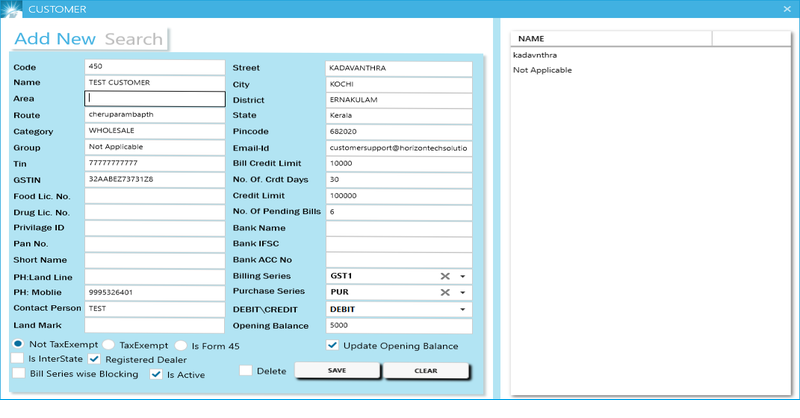Edit the District field ERNAKULAM
The width and height of the screenshot is (800, 418).
click(398, 100)
